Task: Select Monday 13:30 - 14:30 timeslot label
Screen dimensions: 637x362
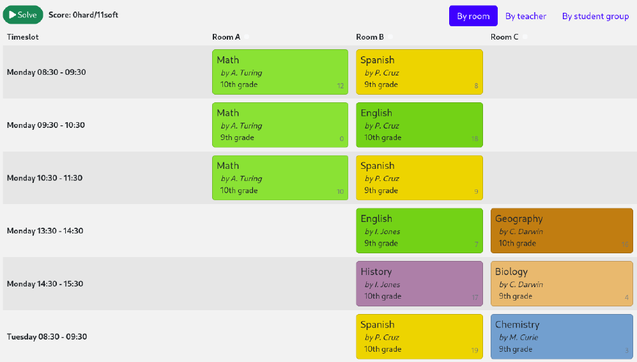Action: pos(45,230)
